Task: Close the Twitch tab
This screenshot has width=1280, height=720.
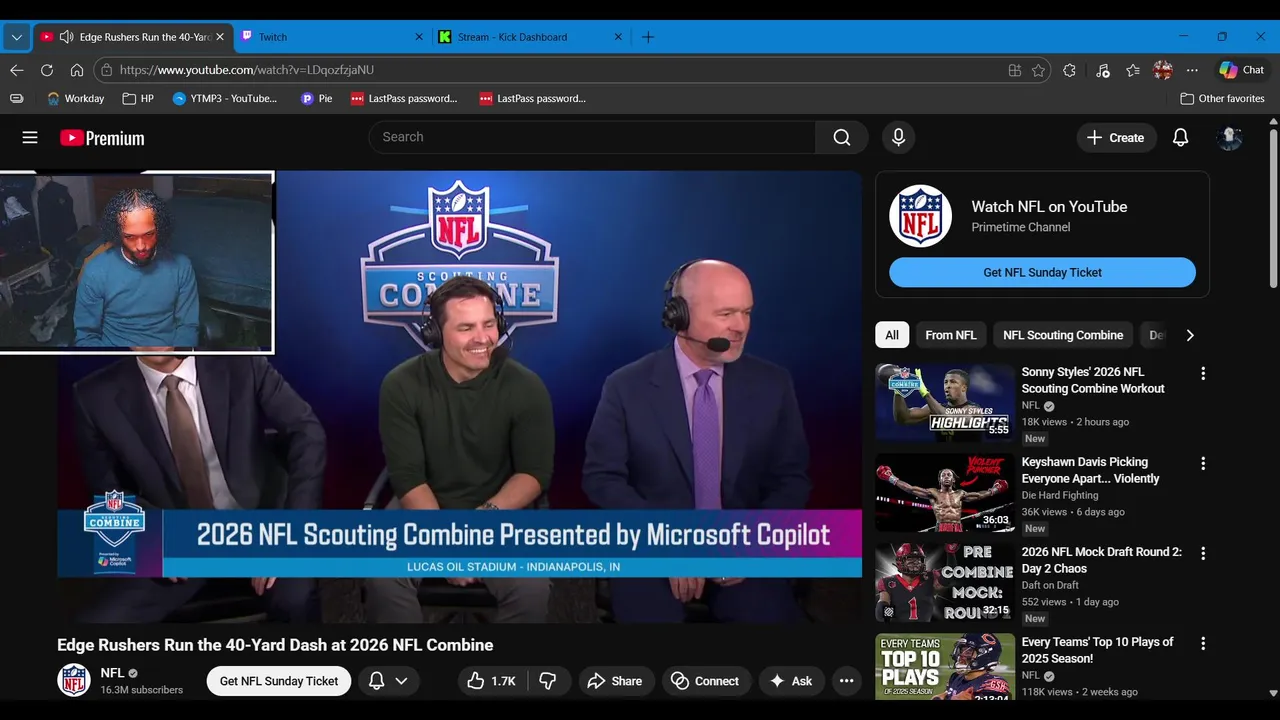Action: pos(419,37)
